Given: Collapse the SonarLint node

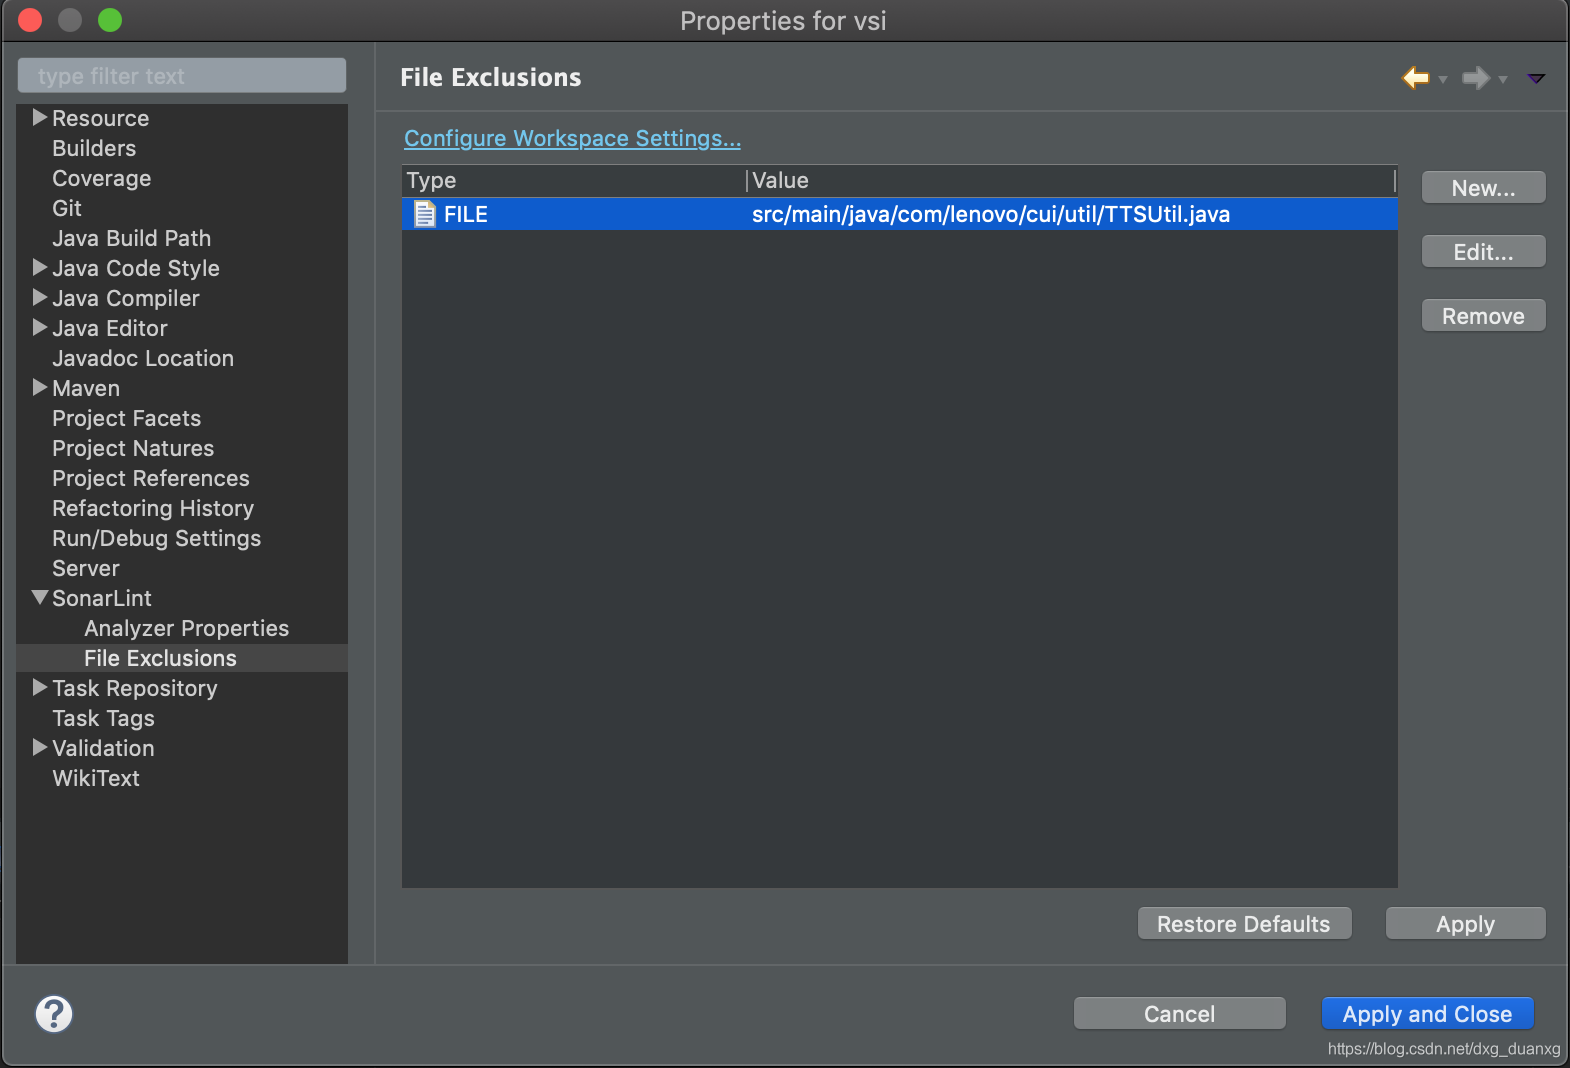Looking at the screenshot, I should (x=40, y=597).
